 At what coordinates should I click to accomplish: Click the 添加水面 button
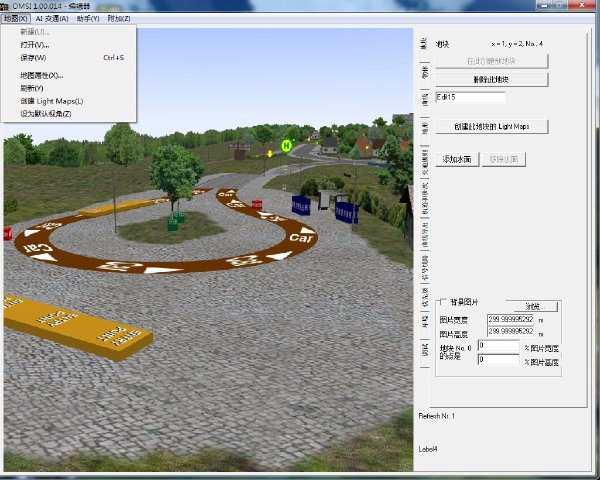[x=457, y=159]
